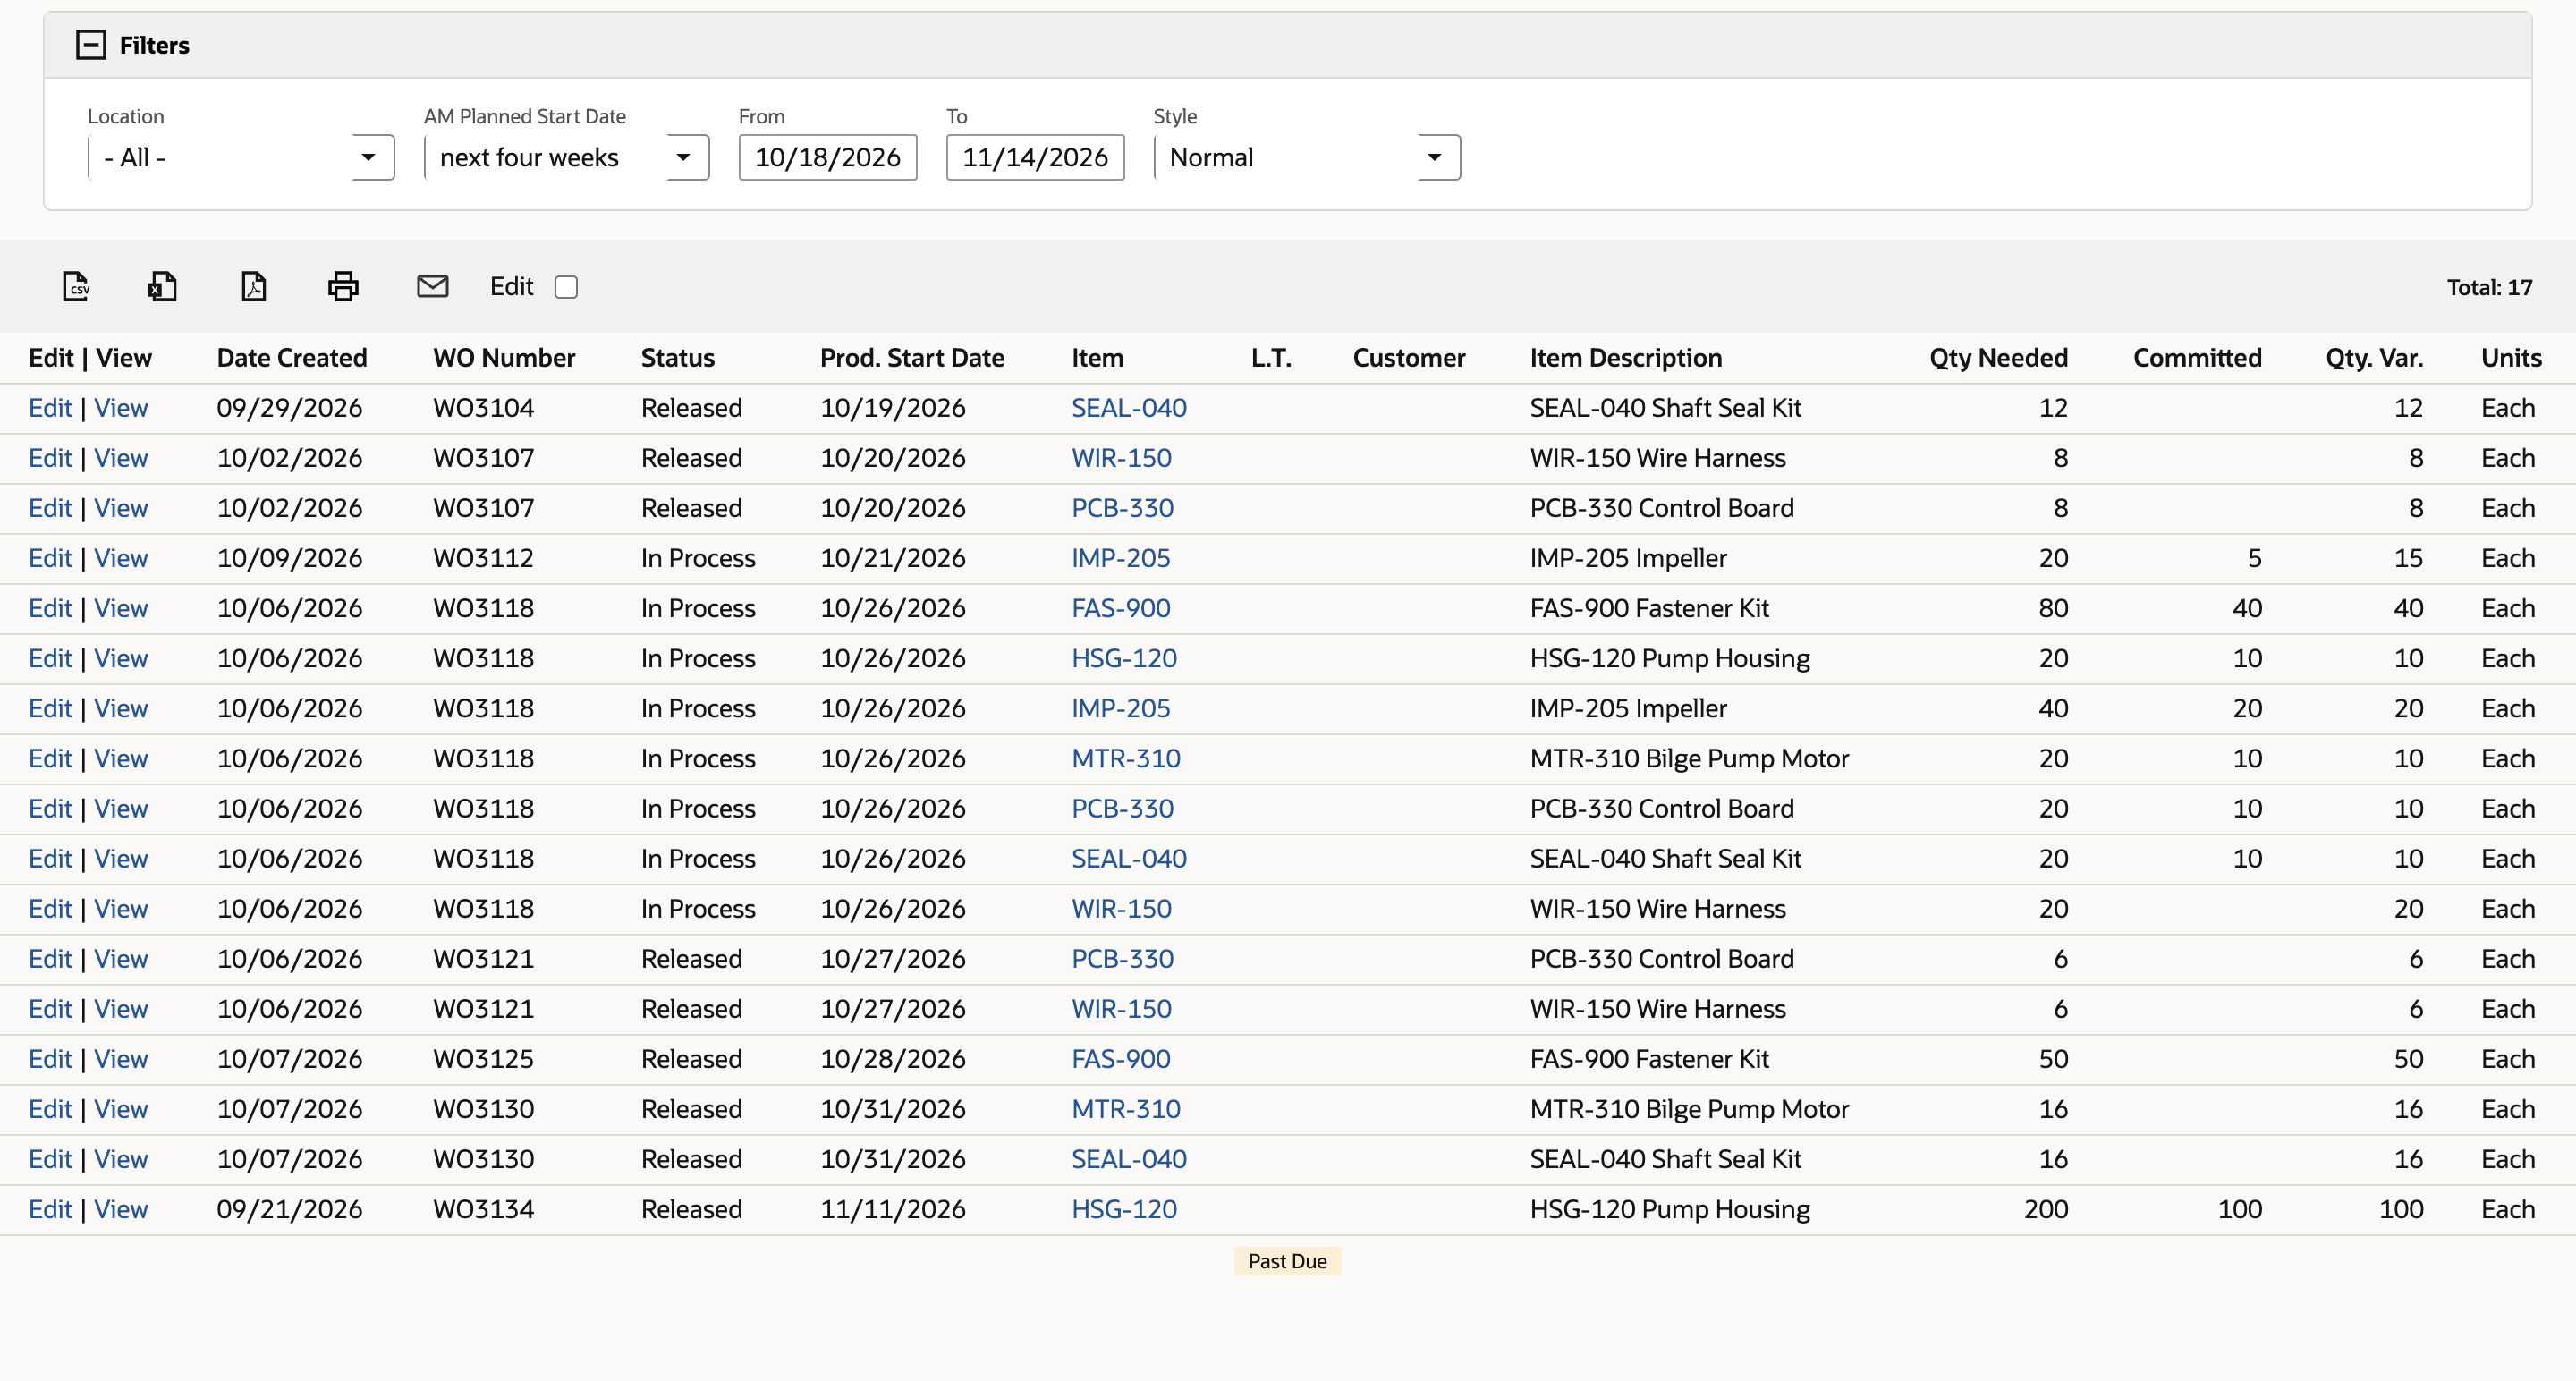Open IMP-205 item on WO3112 row
Viewport: 2576px width, 1381px height.
click(1121, 558)
